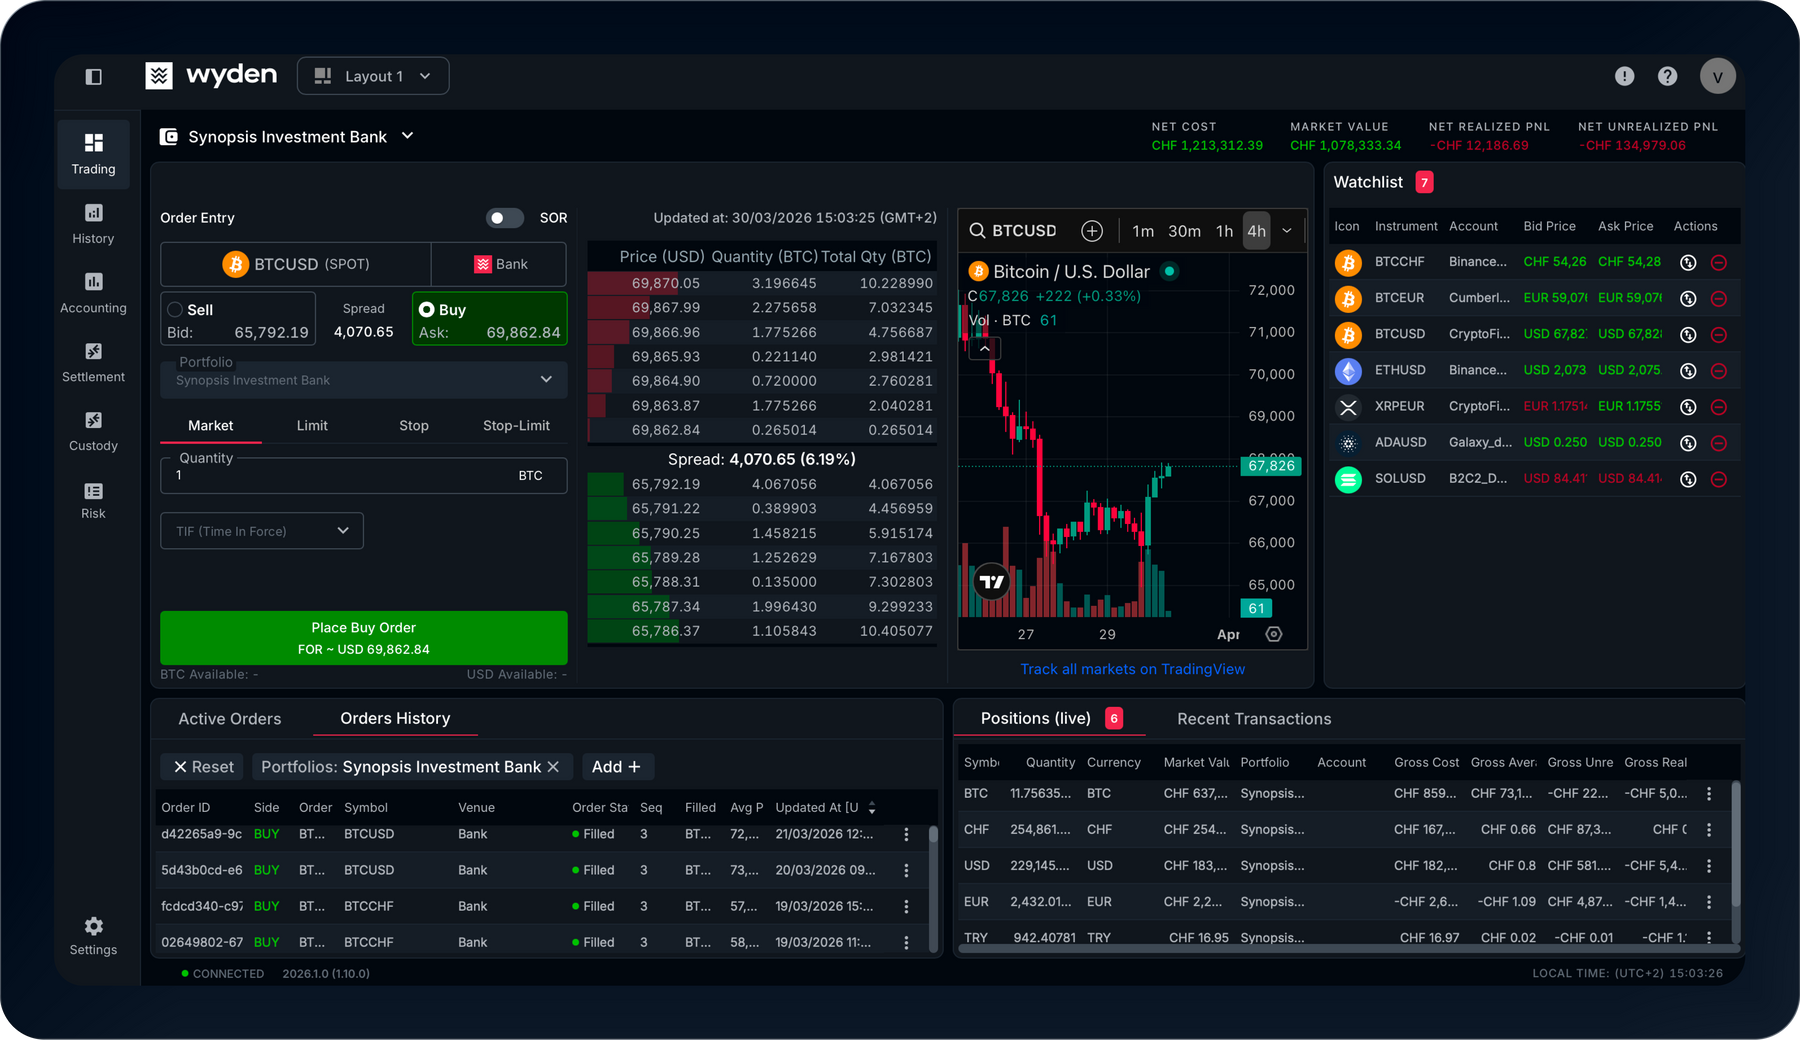Open the Layout 1 dropdown
This screenshot has width=1800, height=1040.
click(373, 76)
